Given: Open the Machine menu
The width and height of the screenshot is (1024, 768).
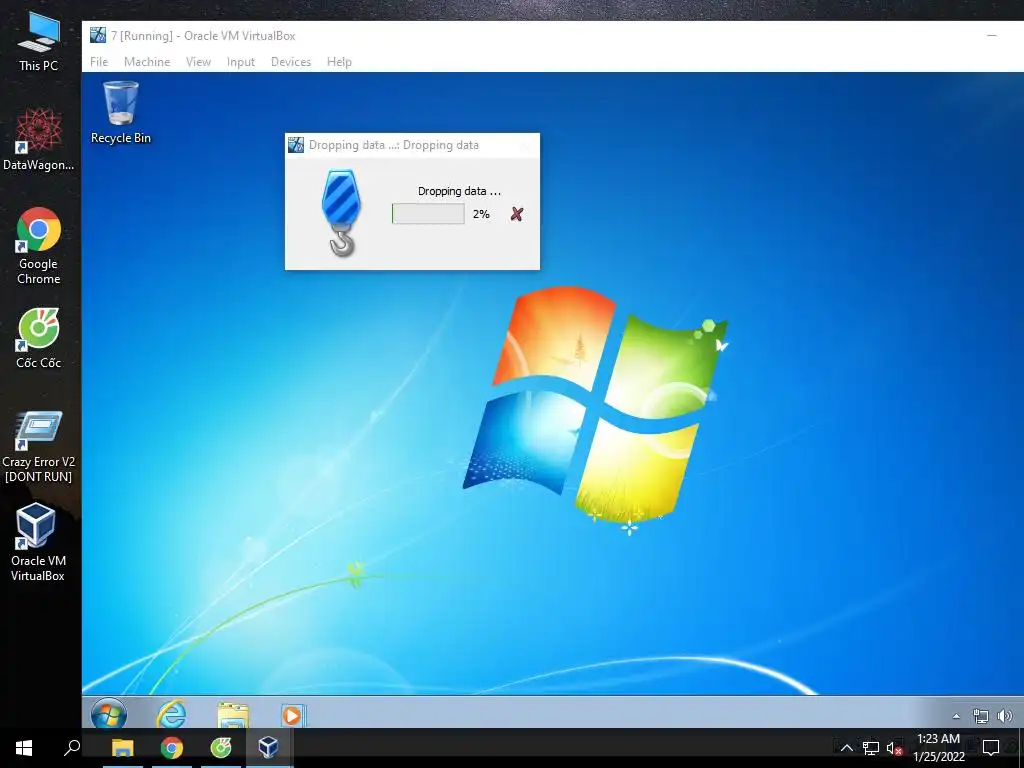Looking at the screenshot, I should tap(147, 61).
